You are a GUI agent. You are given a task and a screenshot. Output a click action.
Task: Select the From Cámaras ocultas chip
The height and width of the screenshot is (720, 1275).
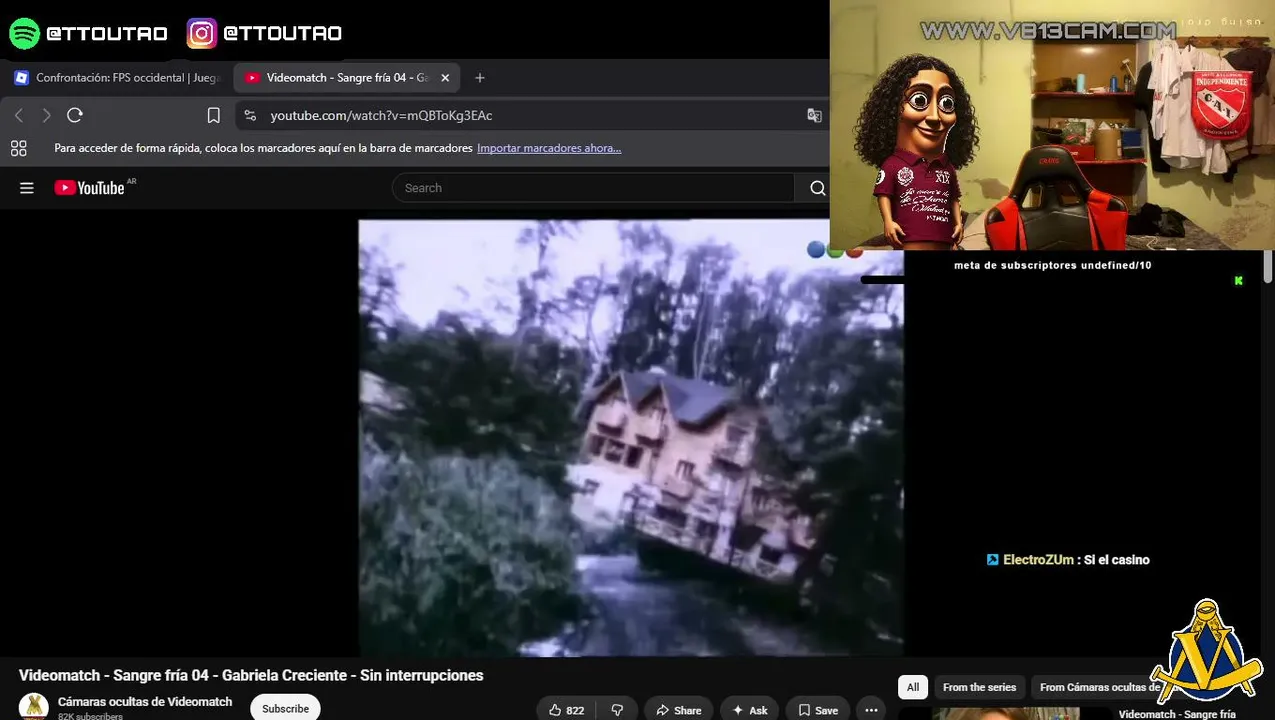click(1100, 687)
